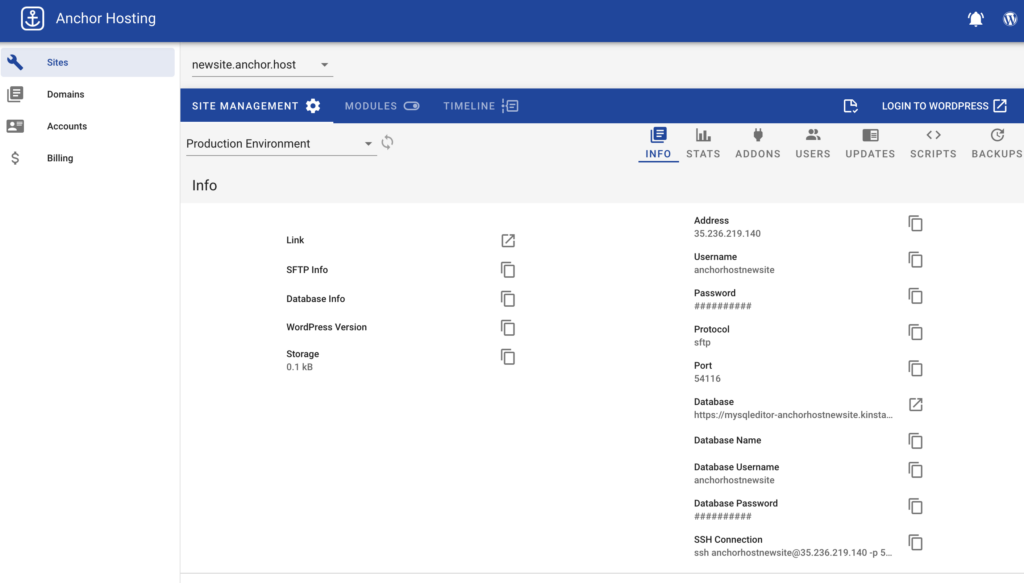Screen dimensions: 1024x583
Task: Click the 'Anchor Hosting' title text
Action: 106,18
